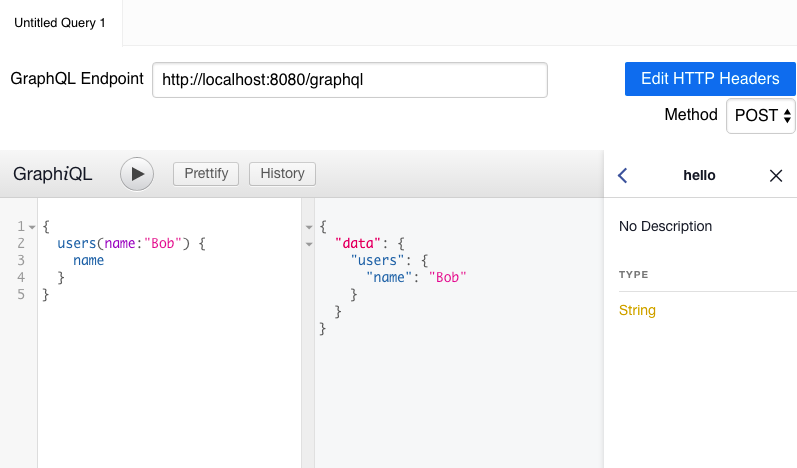Focus the GraphQL Endpoint URL field
This screenshot has height=468, width=797.
tap(349, 80)
